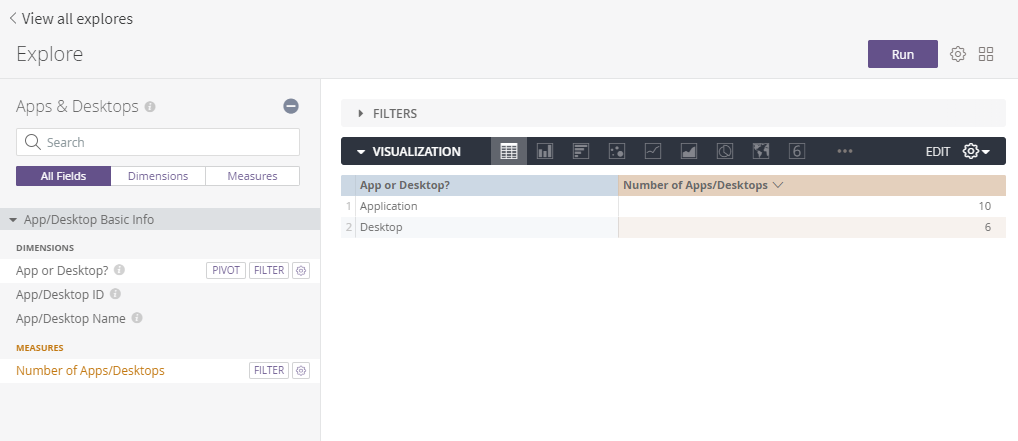1018x441 pixels.
Task: Select the single value visualization
Action: [x=797, y=152]
